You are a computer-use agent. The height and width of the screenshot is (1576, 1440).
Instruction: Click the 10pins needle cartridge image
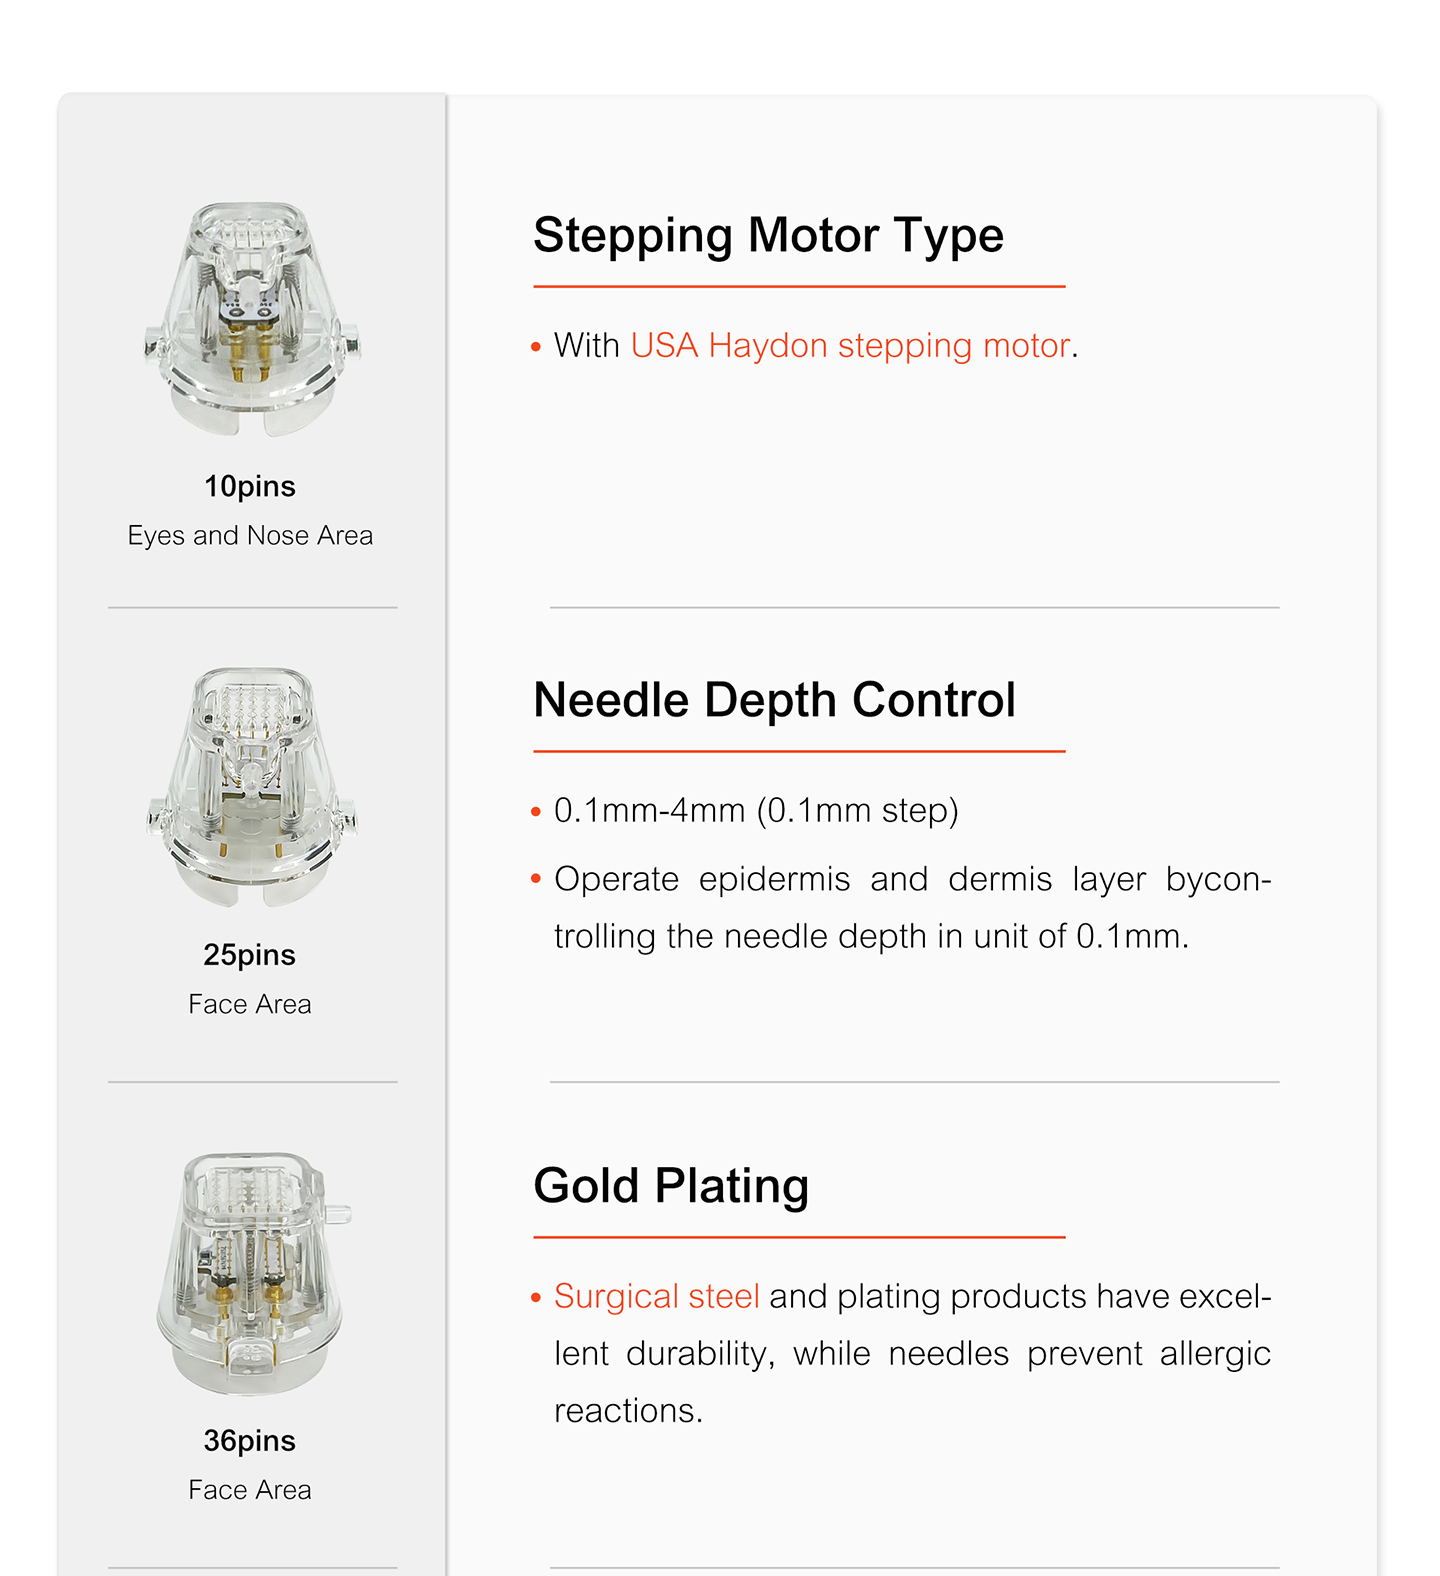[x=252, y=319]
